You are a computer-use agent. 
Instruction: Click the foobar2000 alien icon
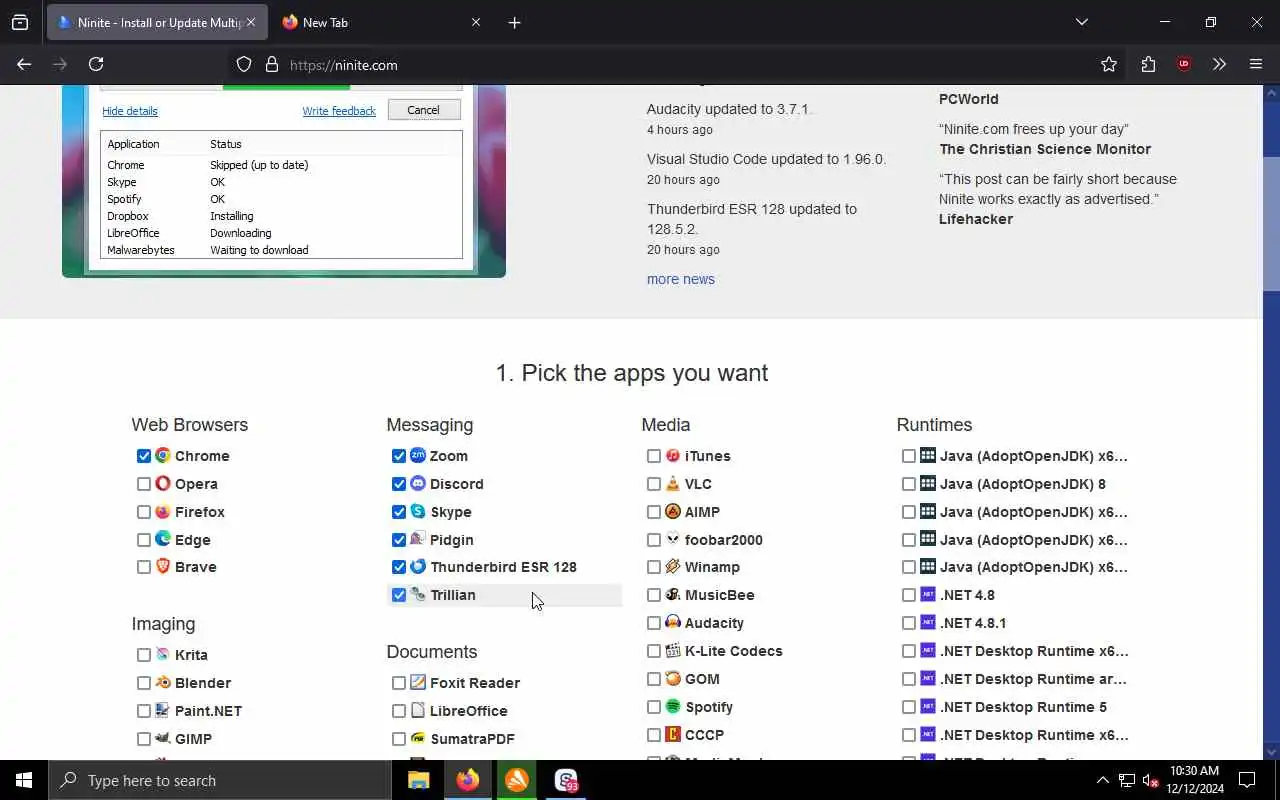[x=673, y=539]
